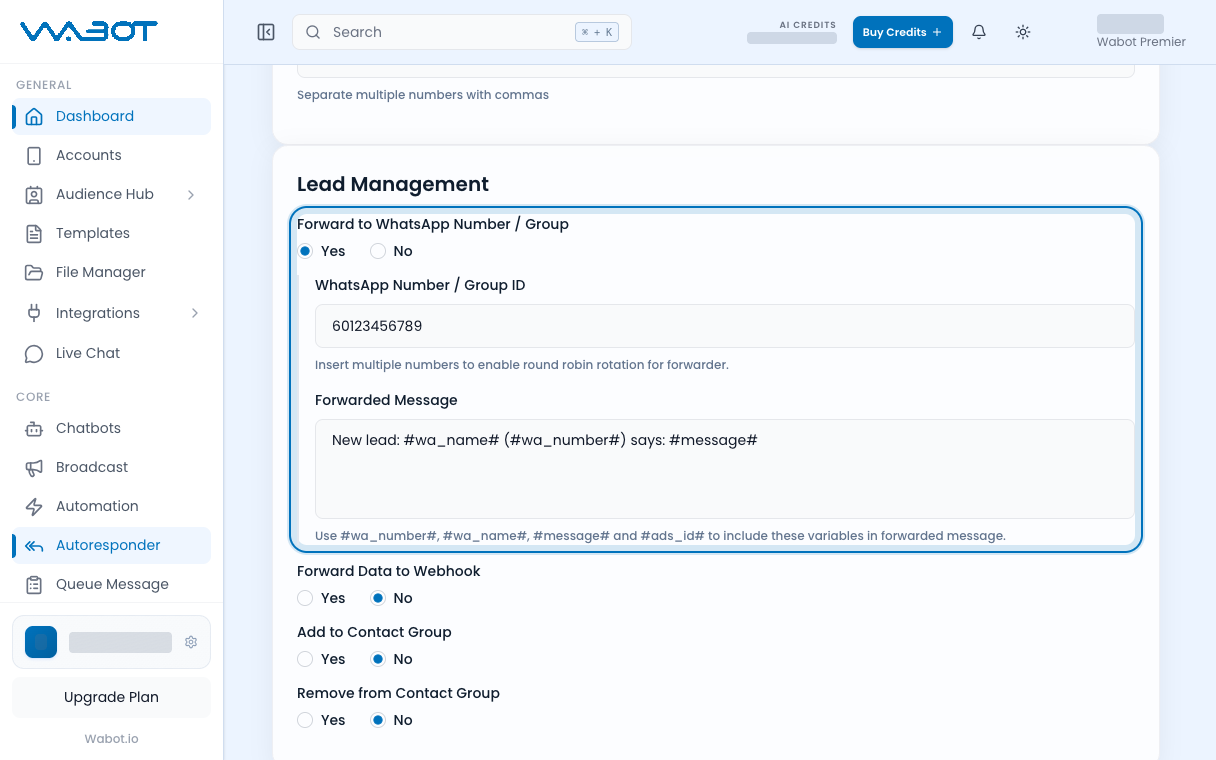
Task: Expand the Audience Hub submenu chevron
Action: pyautogui.click(x=191, y=194)
